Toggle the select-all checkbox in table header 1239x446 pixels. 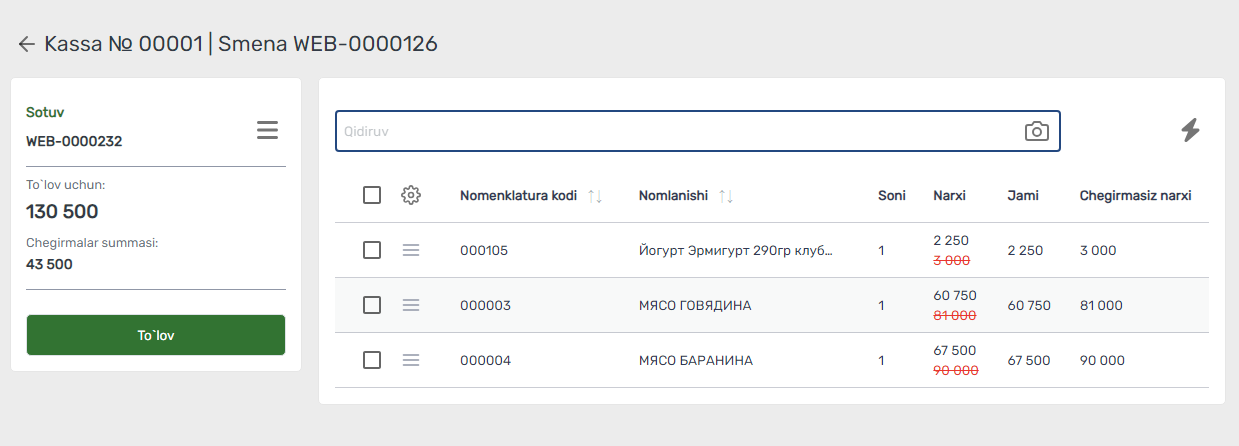tap(372, 195)
